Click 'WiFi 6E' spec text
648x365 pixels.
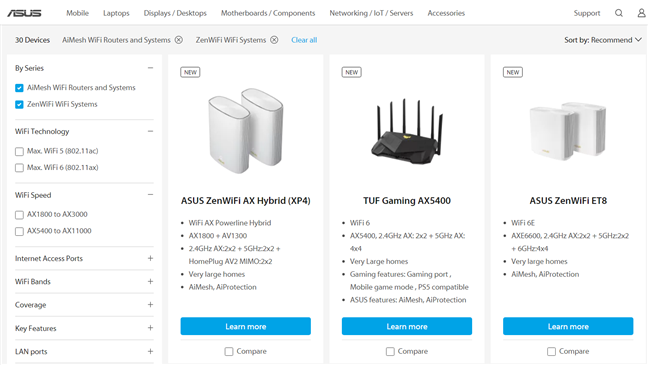(523, 223)
